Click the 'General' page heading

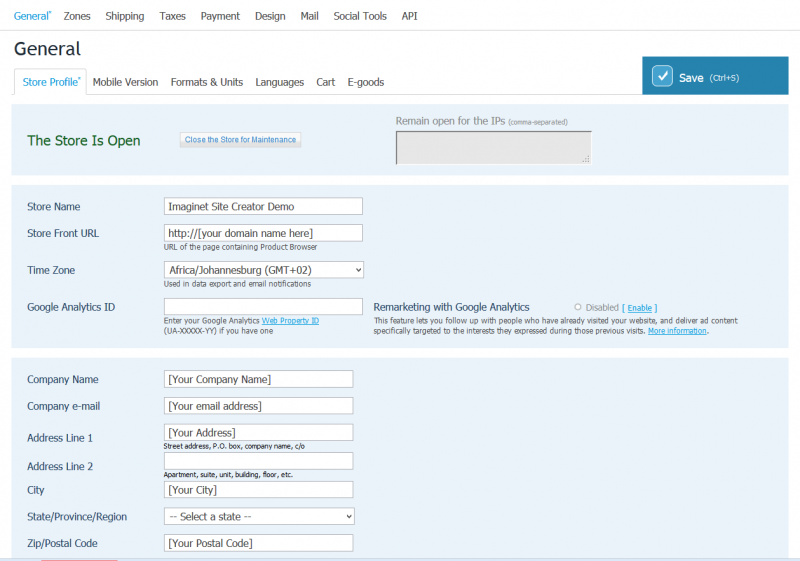coord(47,49)
